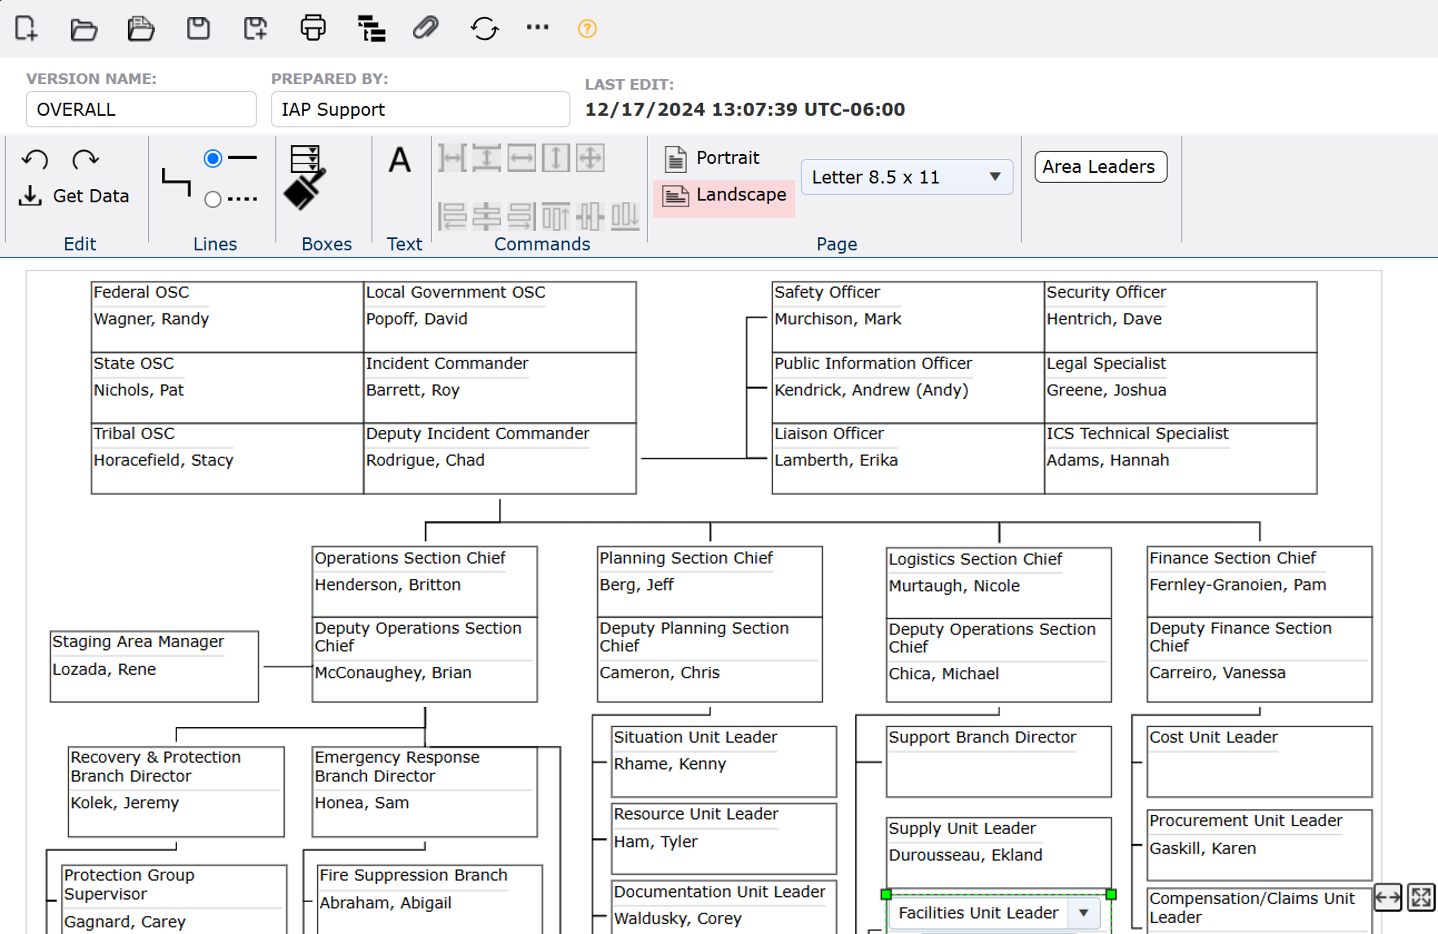Screen dimensions: 1438x934
Task: Click the paperclip attachment icon
Action: coord(424,28)
